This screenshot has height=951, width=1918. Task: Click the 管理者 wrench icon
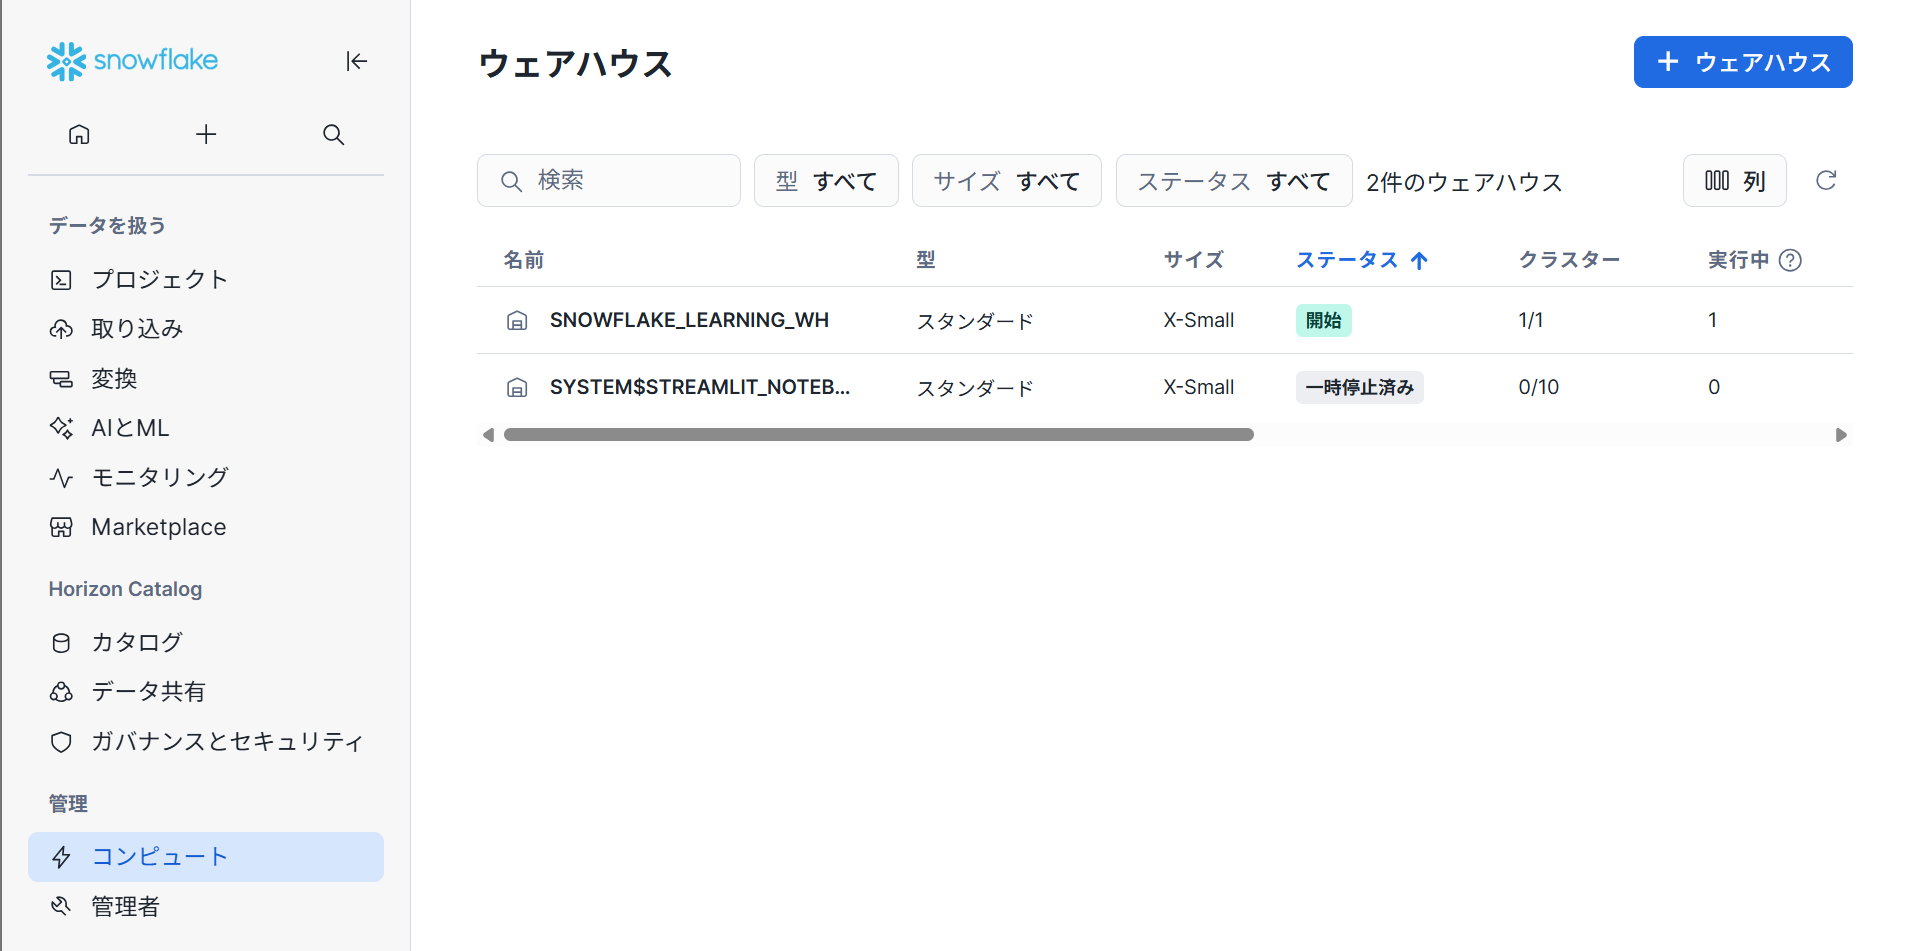(61, 906)
